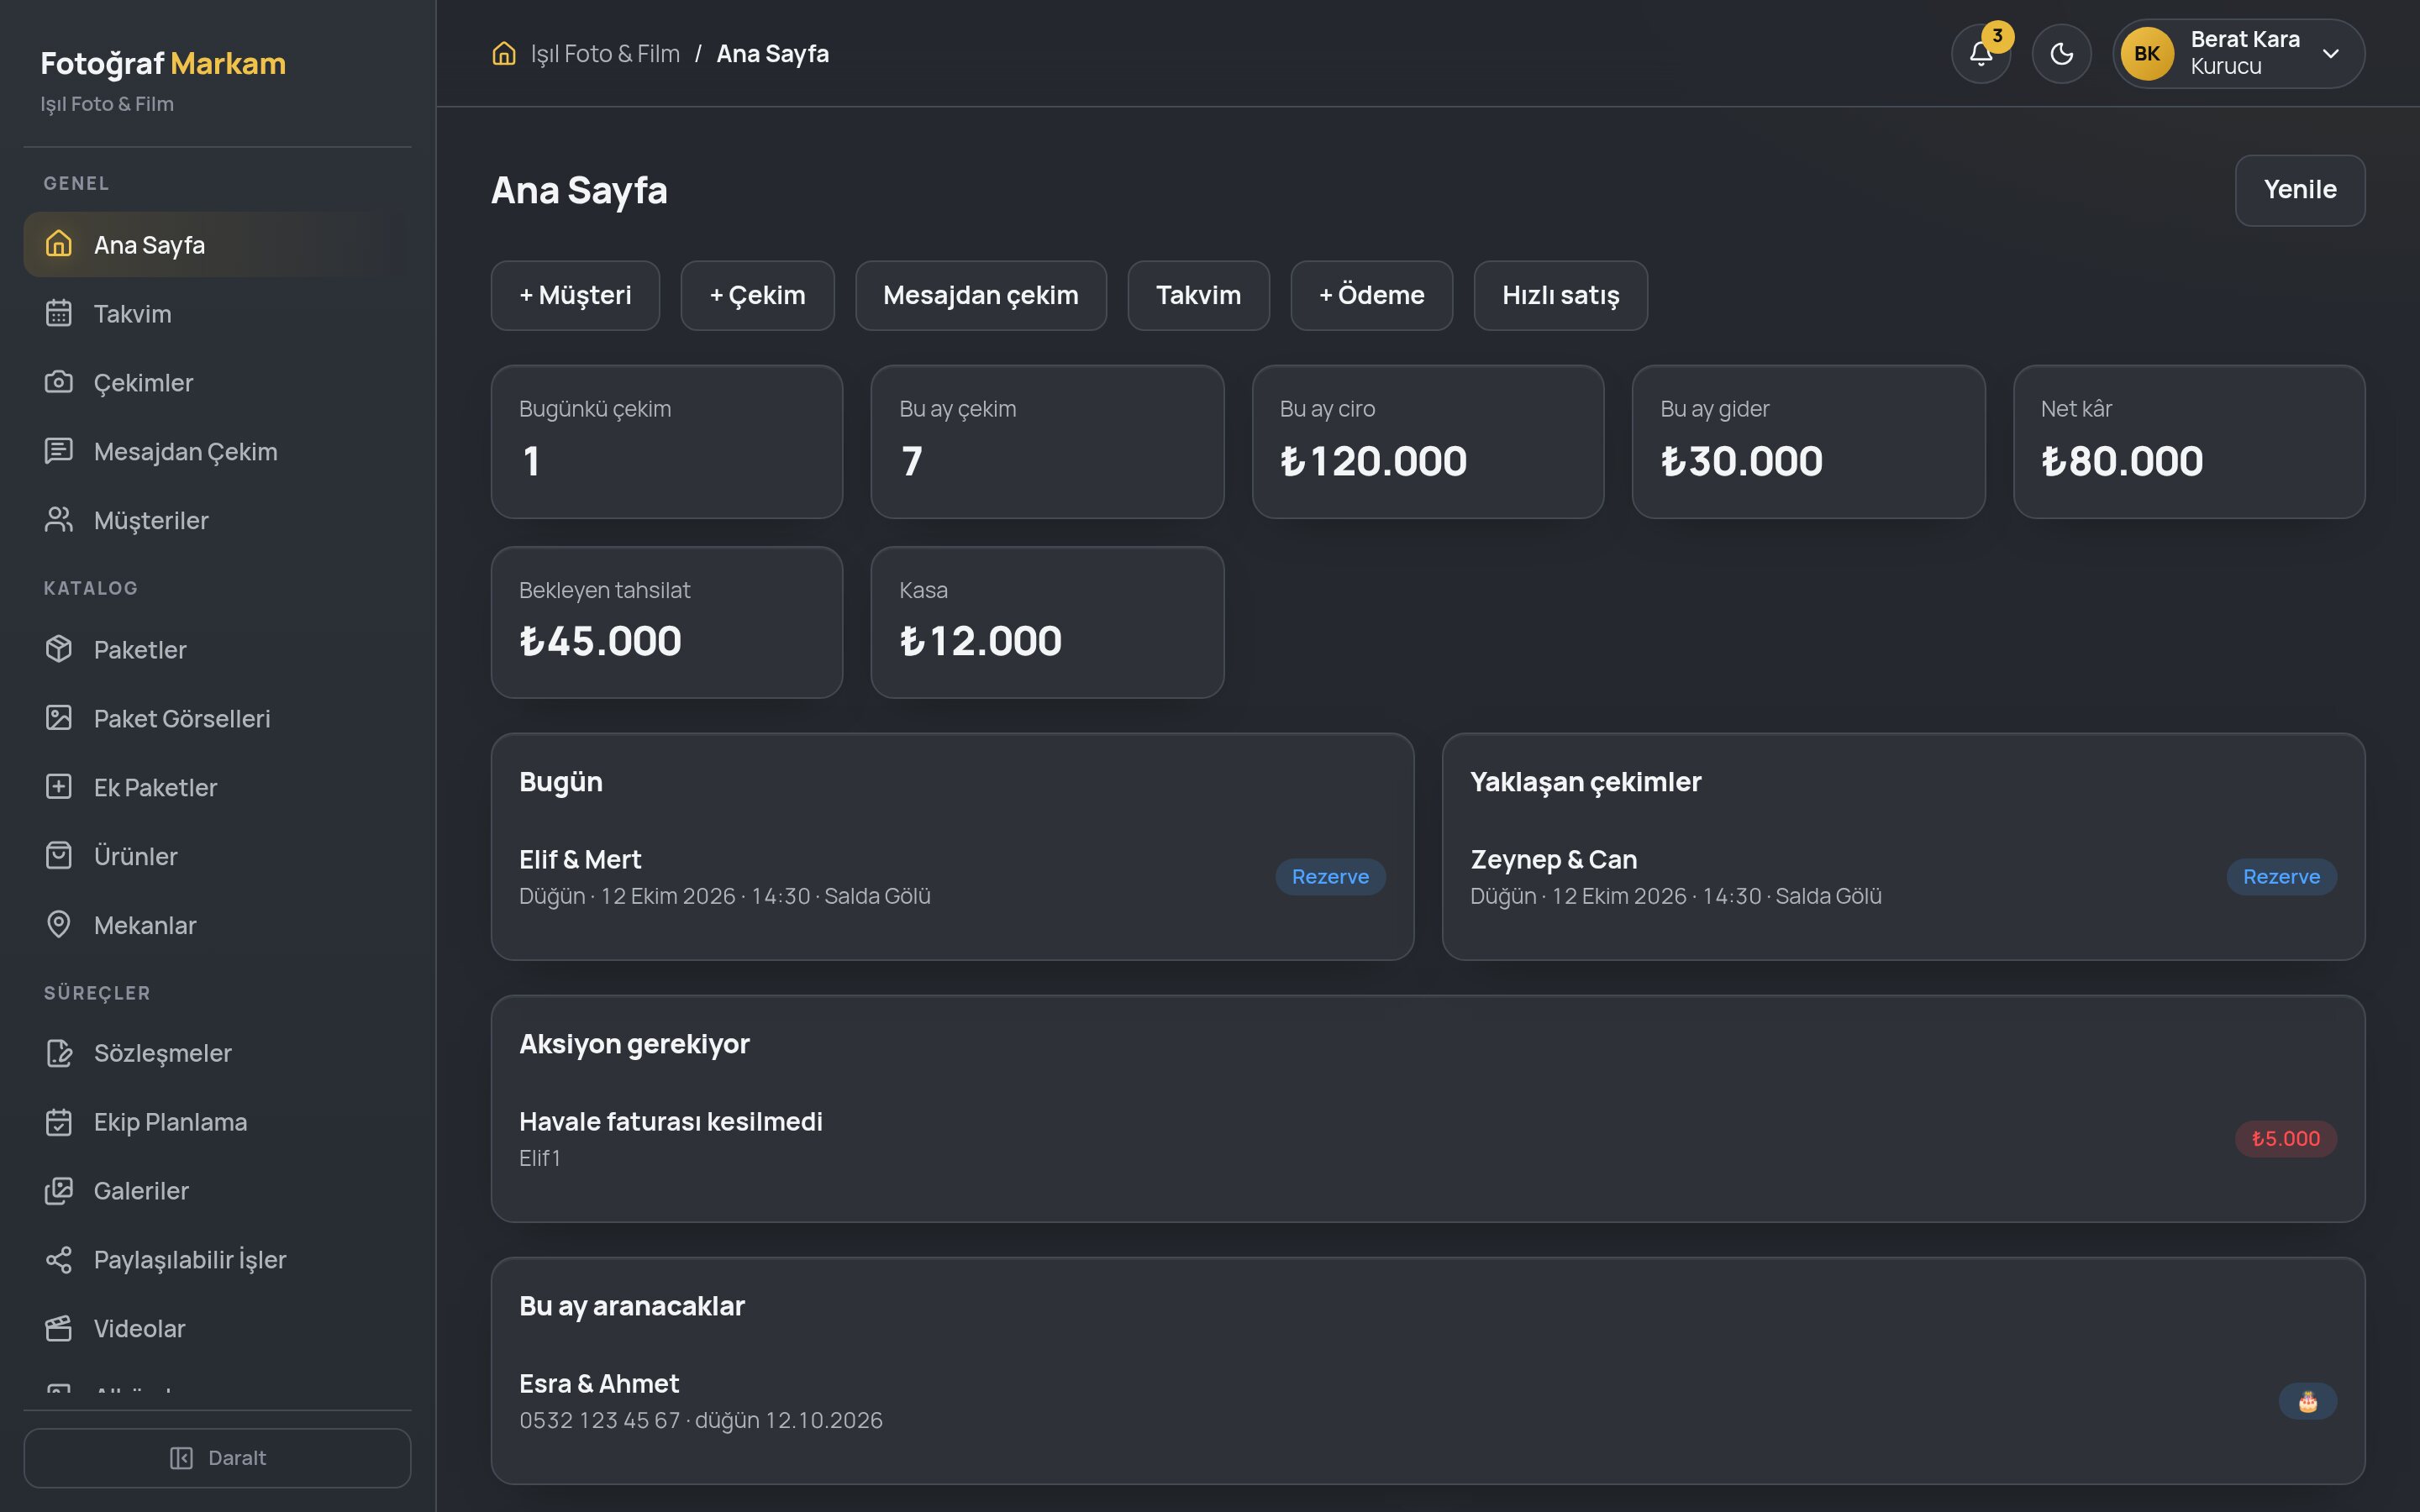Open Elif & Mert shoot entry
Viewport: 2420px width, 1512px height.
(x=952, y=877)
